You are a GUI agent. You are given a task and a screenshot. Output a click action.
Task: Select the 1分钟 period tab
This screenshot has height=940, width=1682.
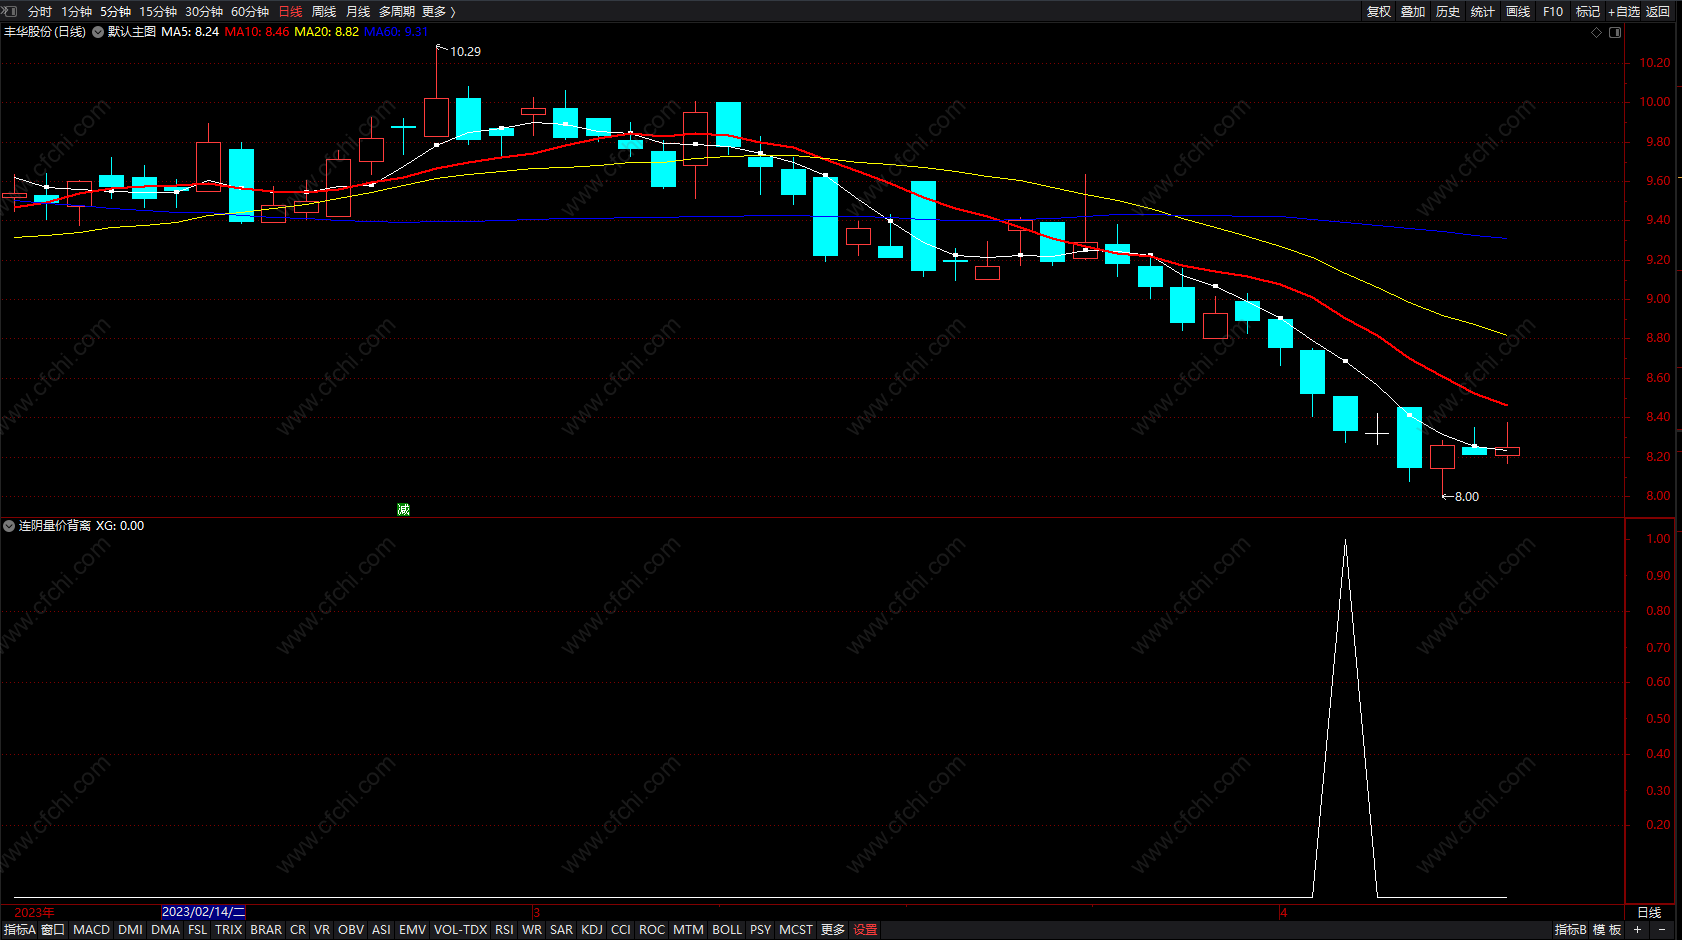[x=76, y=11]
